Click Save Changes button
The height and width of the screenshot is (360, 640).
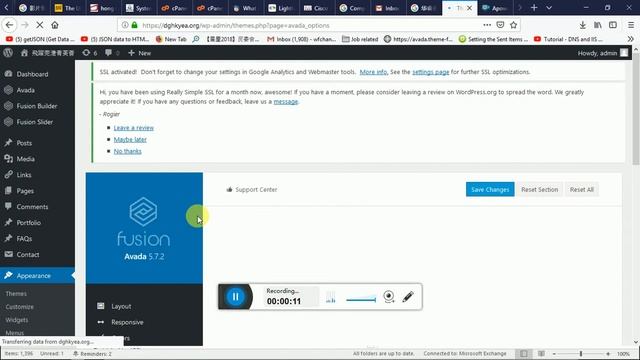(490, 189)
